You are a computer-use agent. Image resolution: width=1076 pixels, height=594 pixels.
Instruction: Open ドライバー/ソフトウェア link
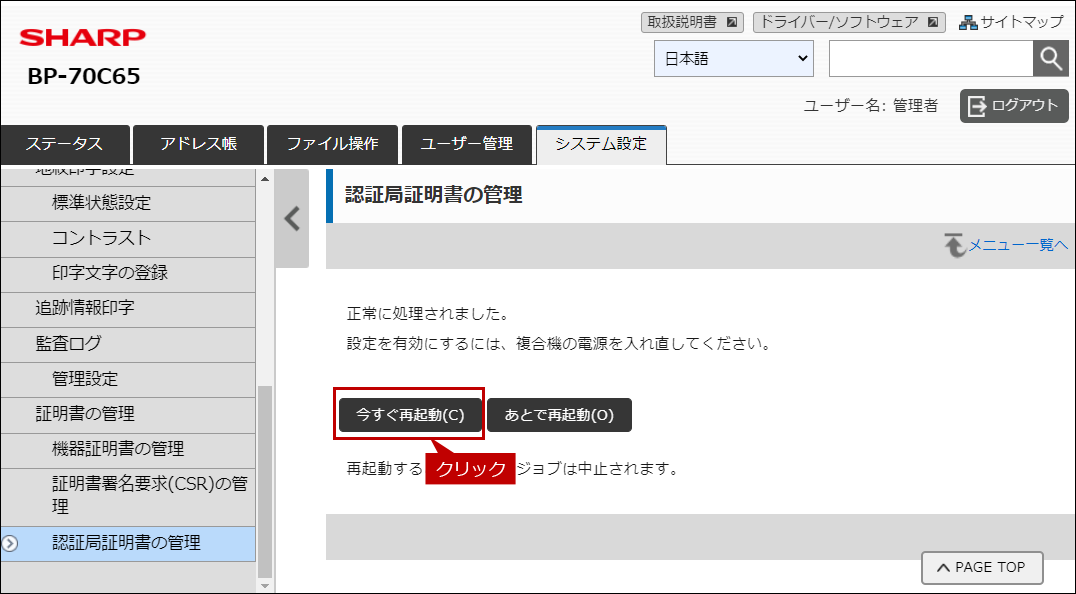point(849,23)
